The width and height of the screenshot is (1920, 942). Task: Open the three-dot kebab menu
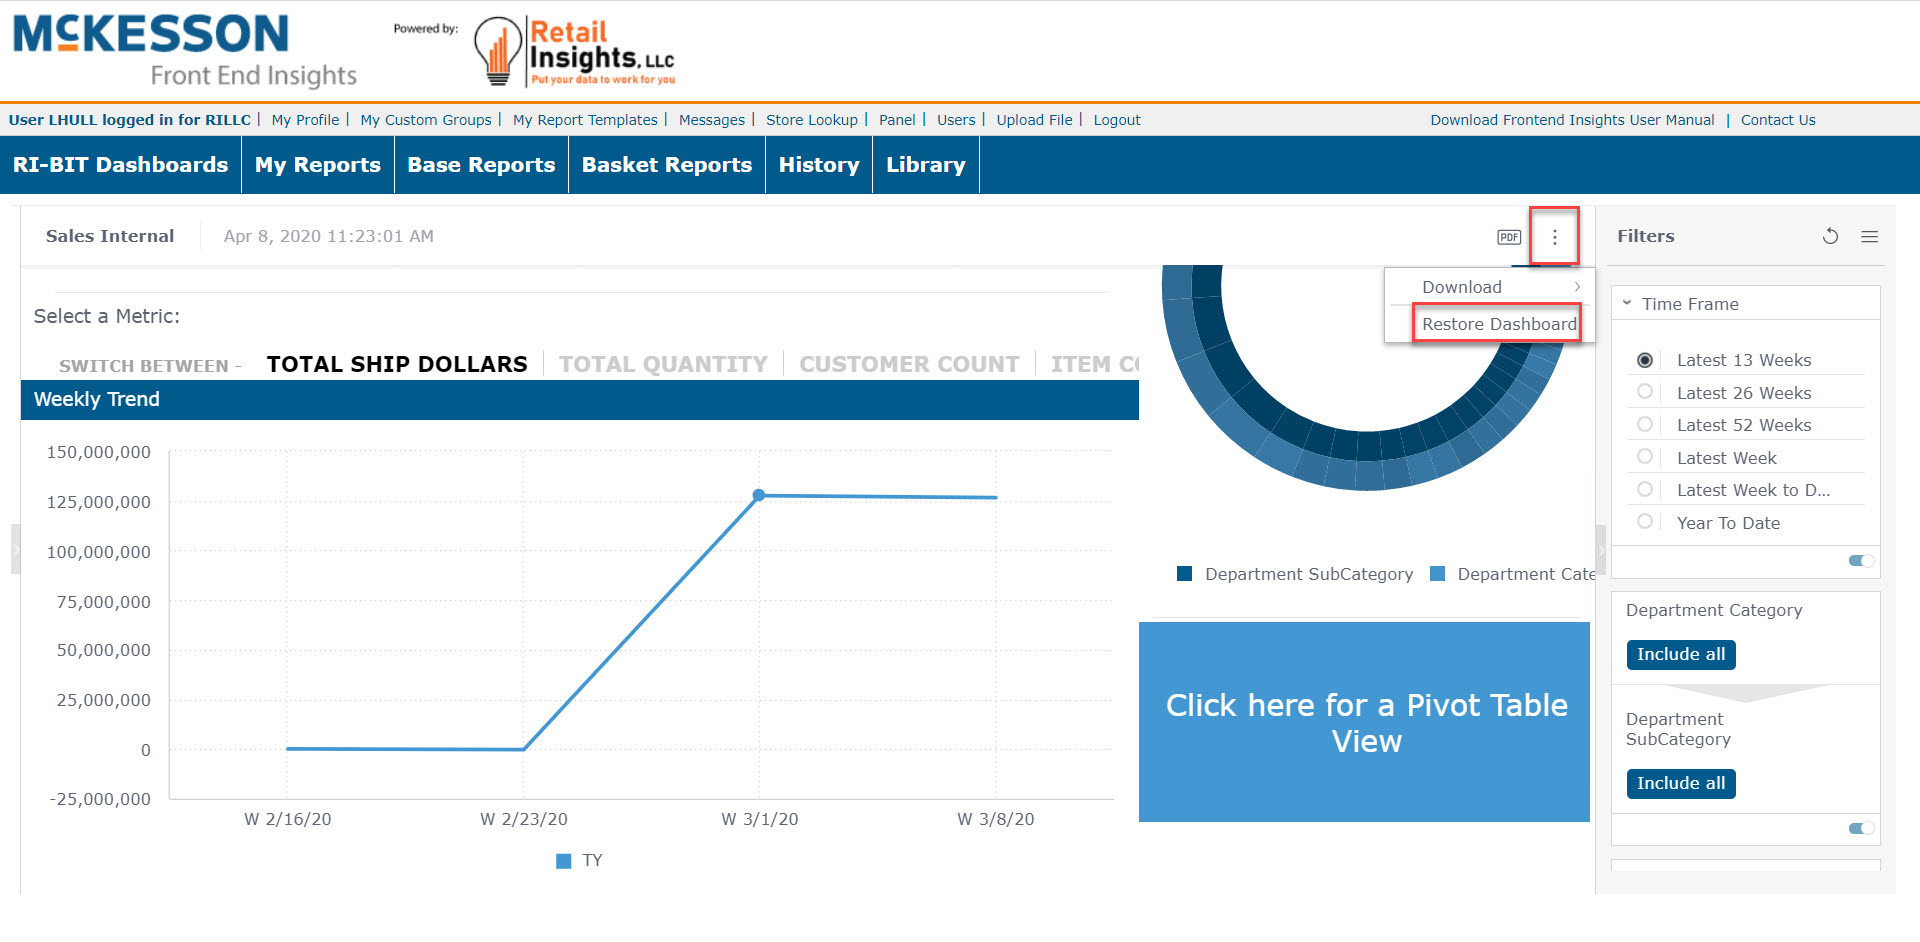coord(1554,236)
